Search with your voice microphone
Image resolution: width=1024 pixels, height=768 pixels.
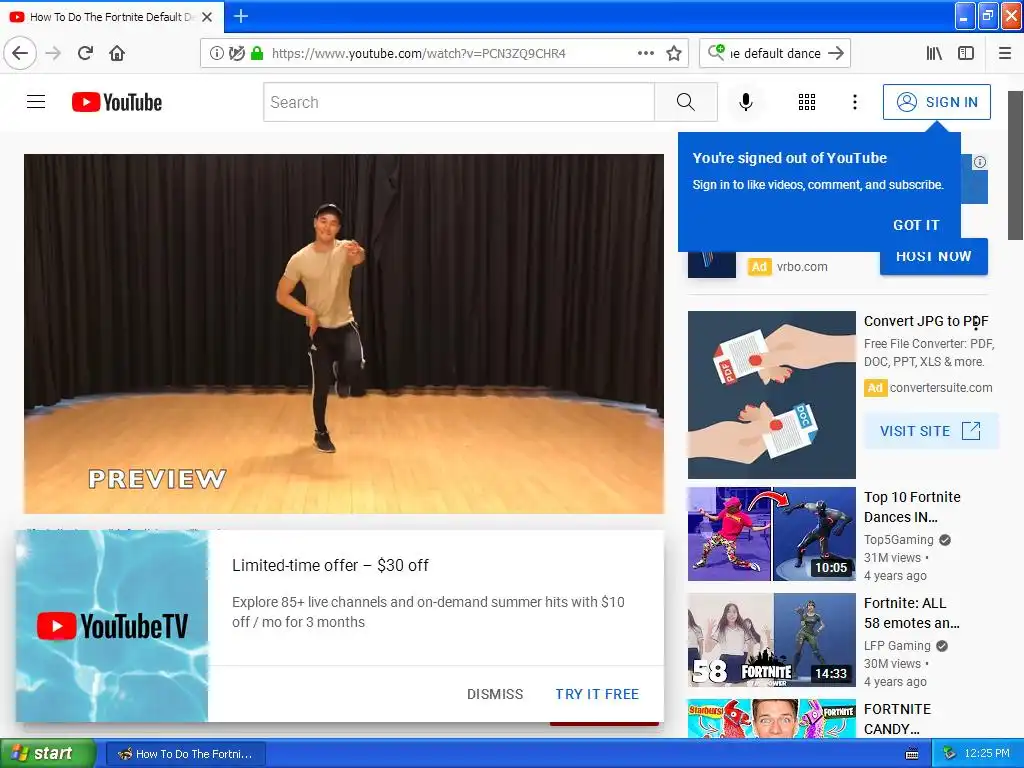(x=746, y=102)
